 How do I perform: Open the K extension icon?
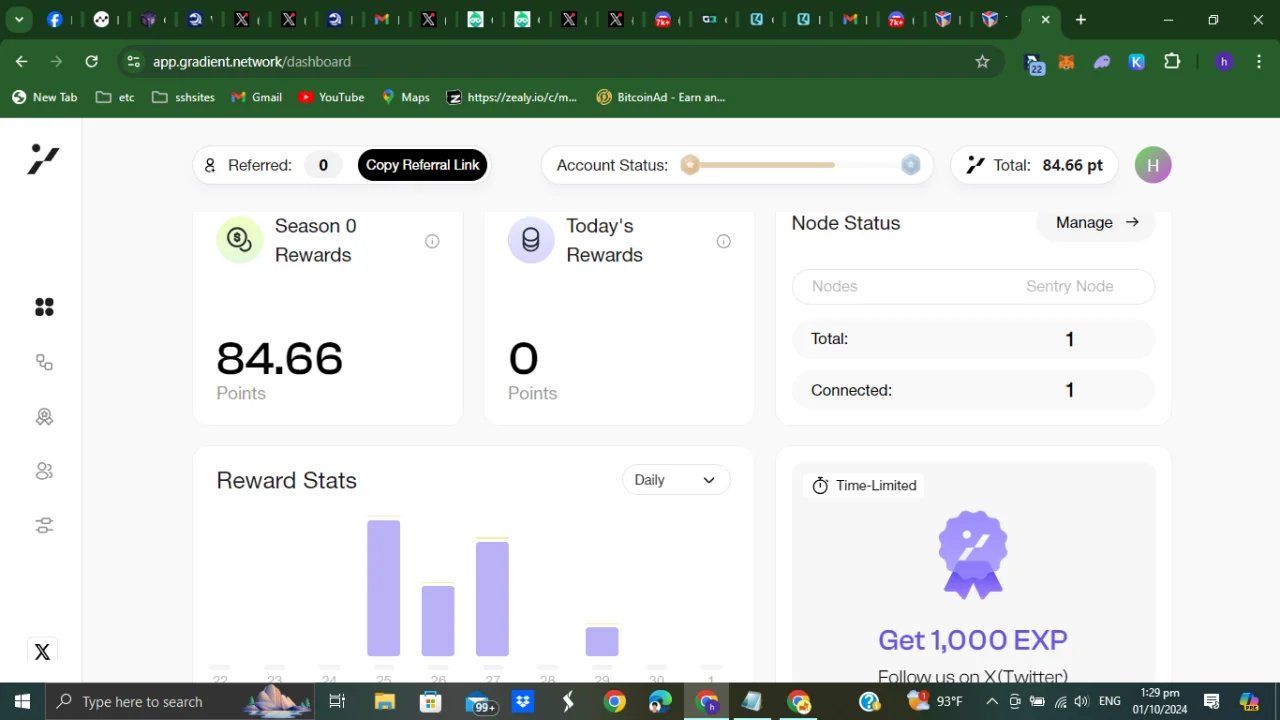1137,62
